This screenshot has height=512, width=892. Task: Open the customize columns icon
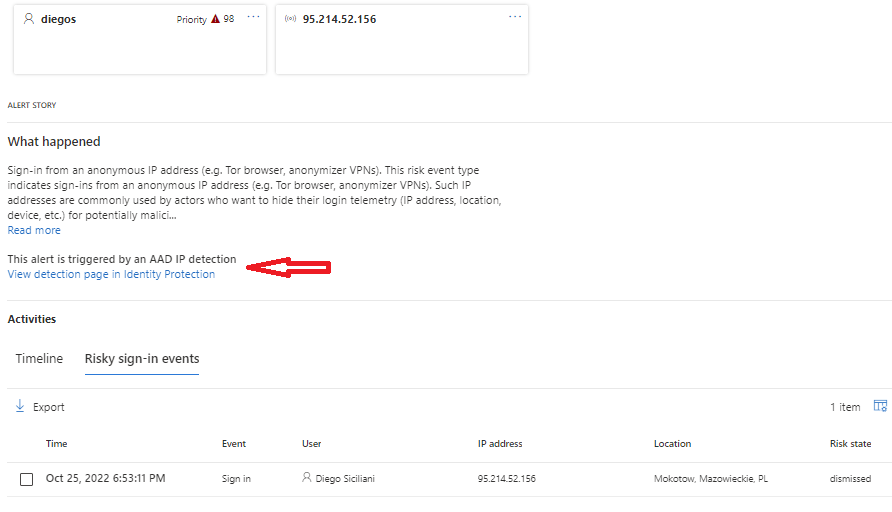[x=880, y=406]
